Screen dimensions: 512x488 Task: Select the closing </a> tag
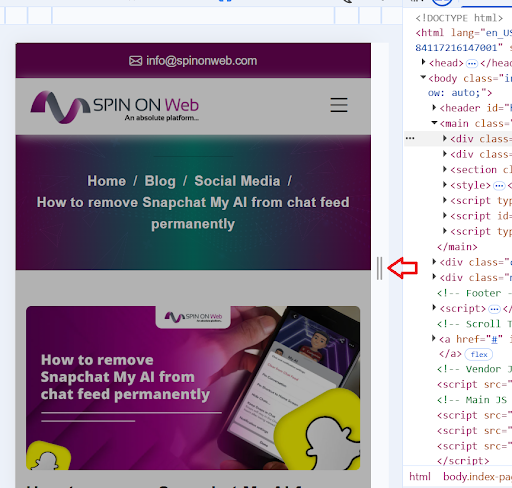(x=450, y=354)
